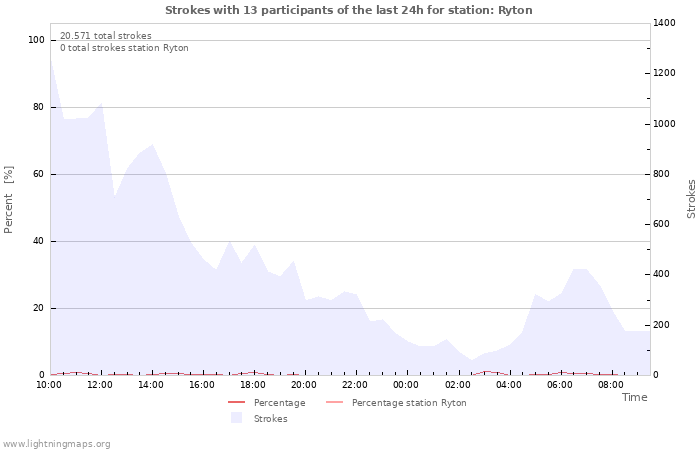Click the red Percentage legend line swatch
700x450 pixels.
click(236, 403)
